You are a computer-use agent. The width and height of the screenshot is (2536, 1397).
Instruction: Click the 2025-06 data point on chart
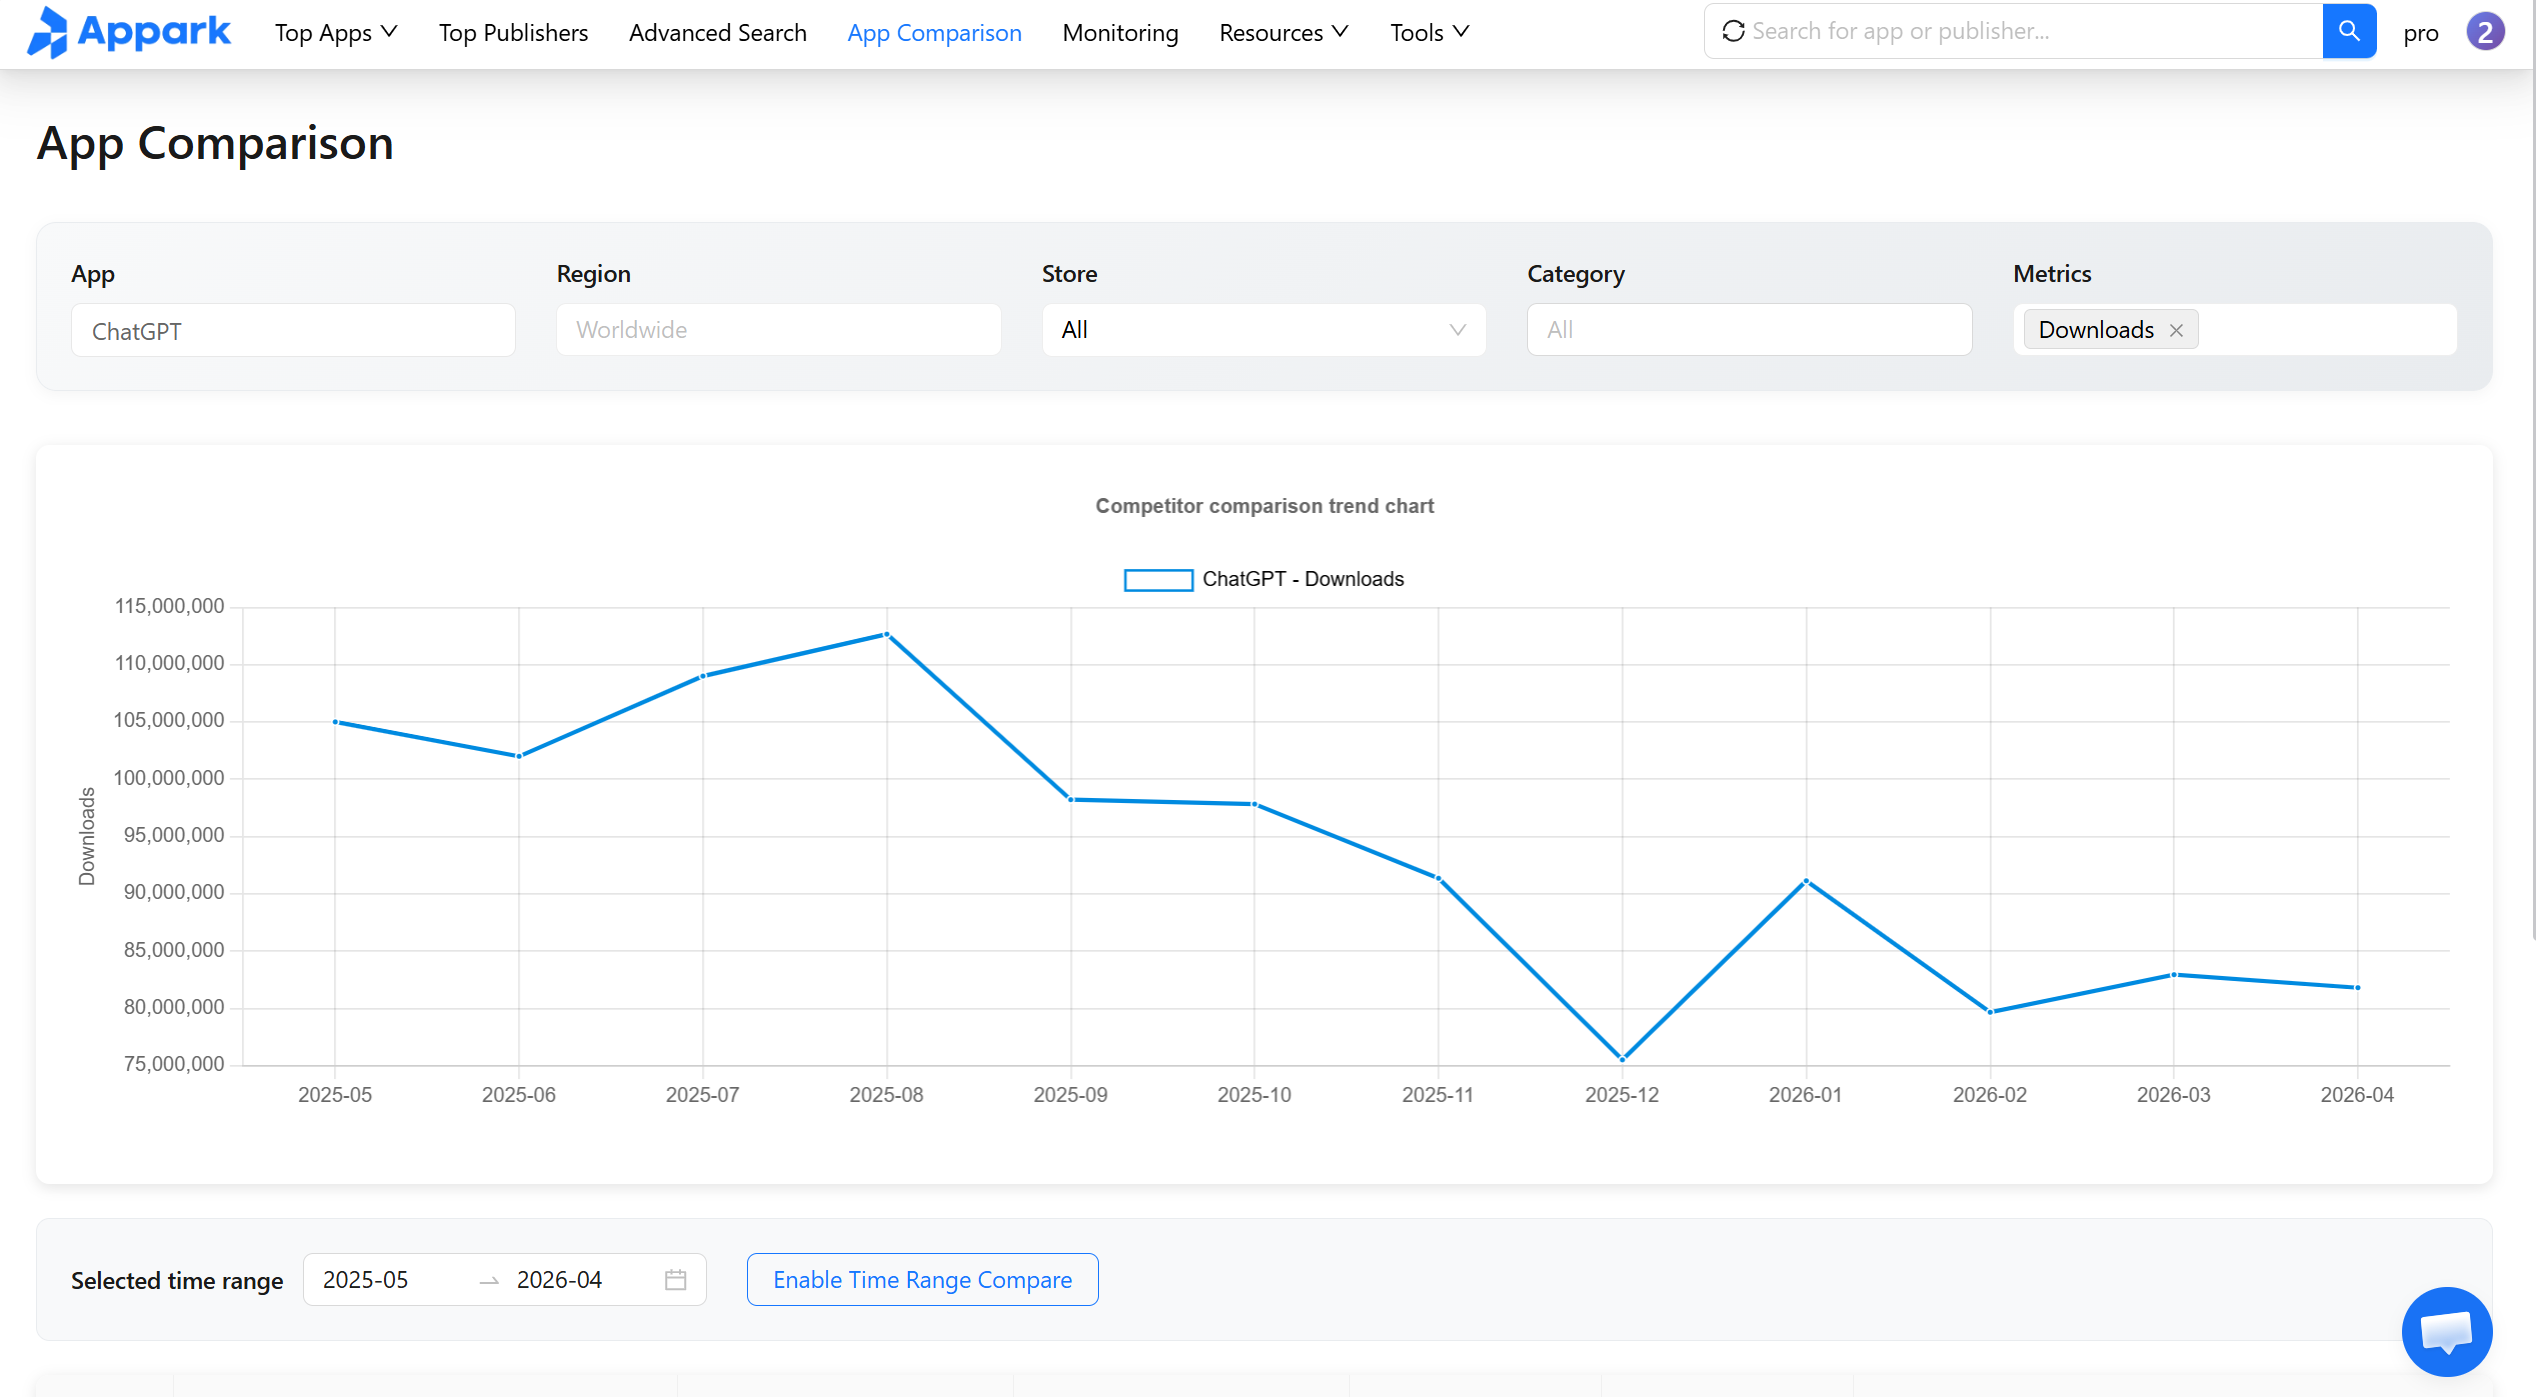(519, 756)
